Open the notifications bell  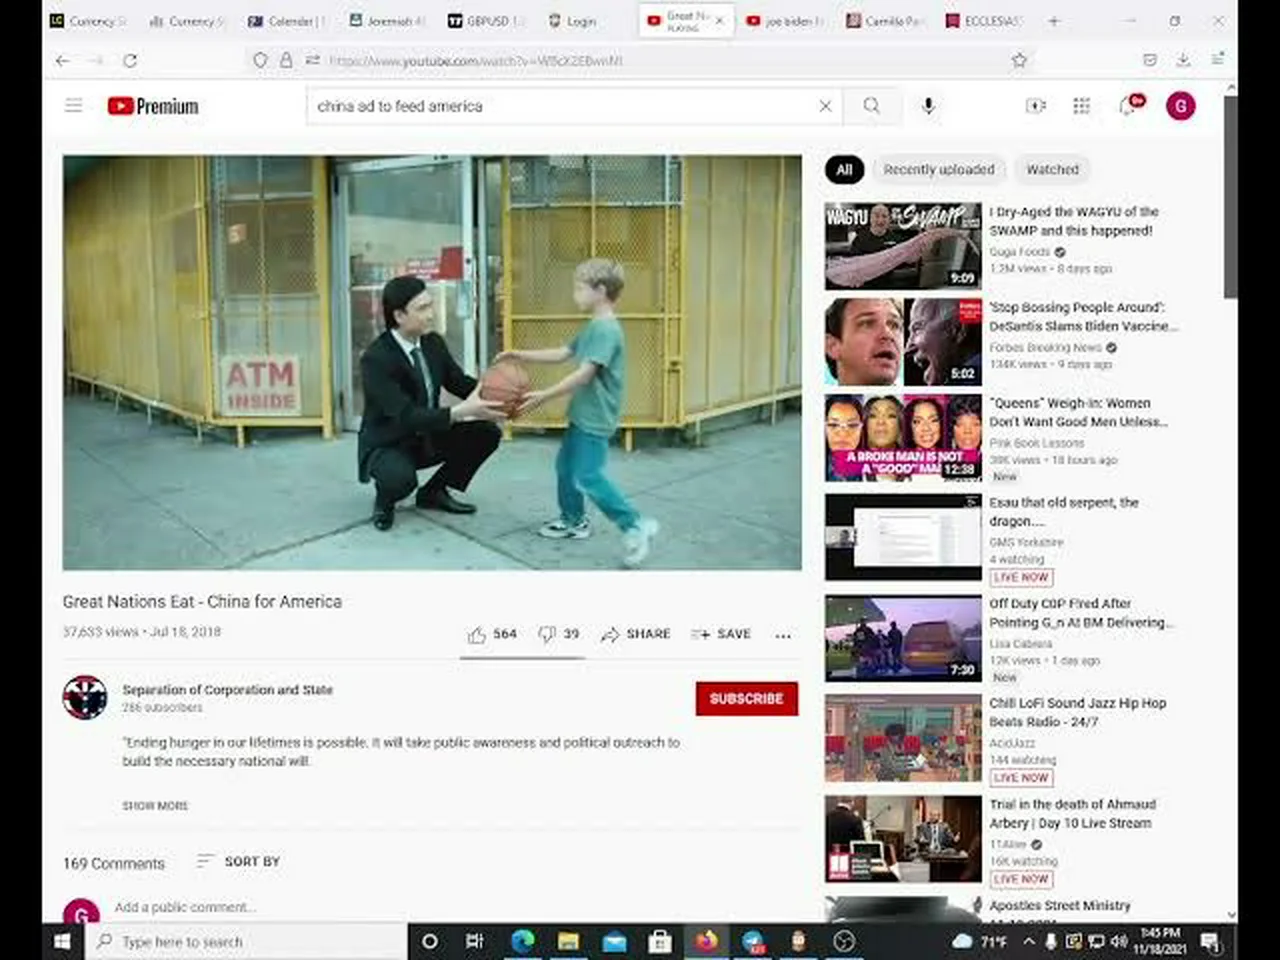point(1130,105)
